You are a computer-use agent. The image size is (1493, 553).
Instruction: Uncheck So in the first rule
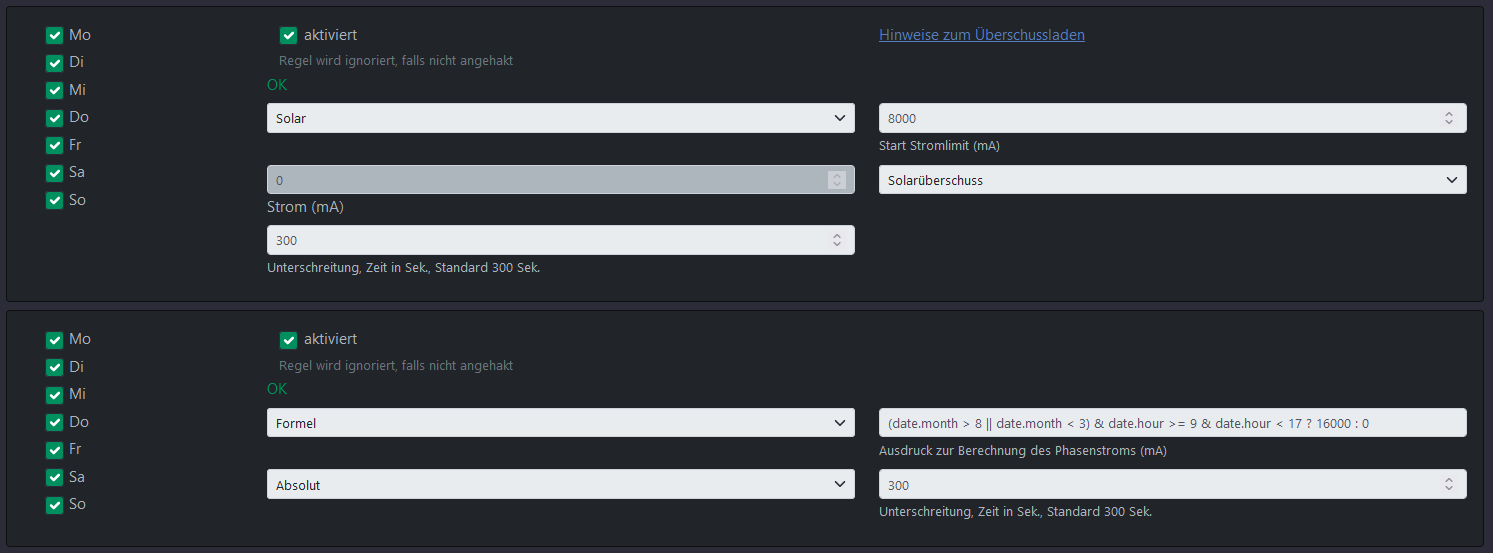click(55, 200)
